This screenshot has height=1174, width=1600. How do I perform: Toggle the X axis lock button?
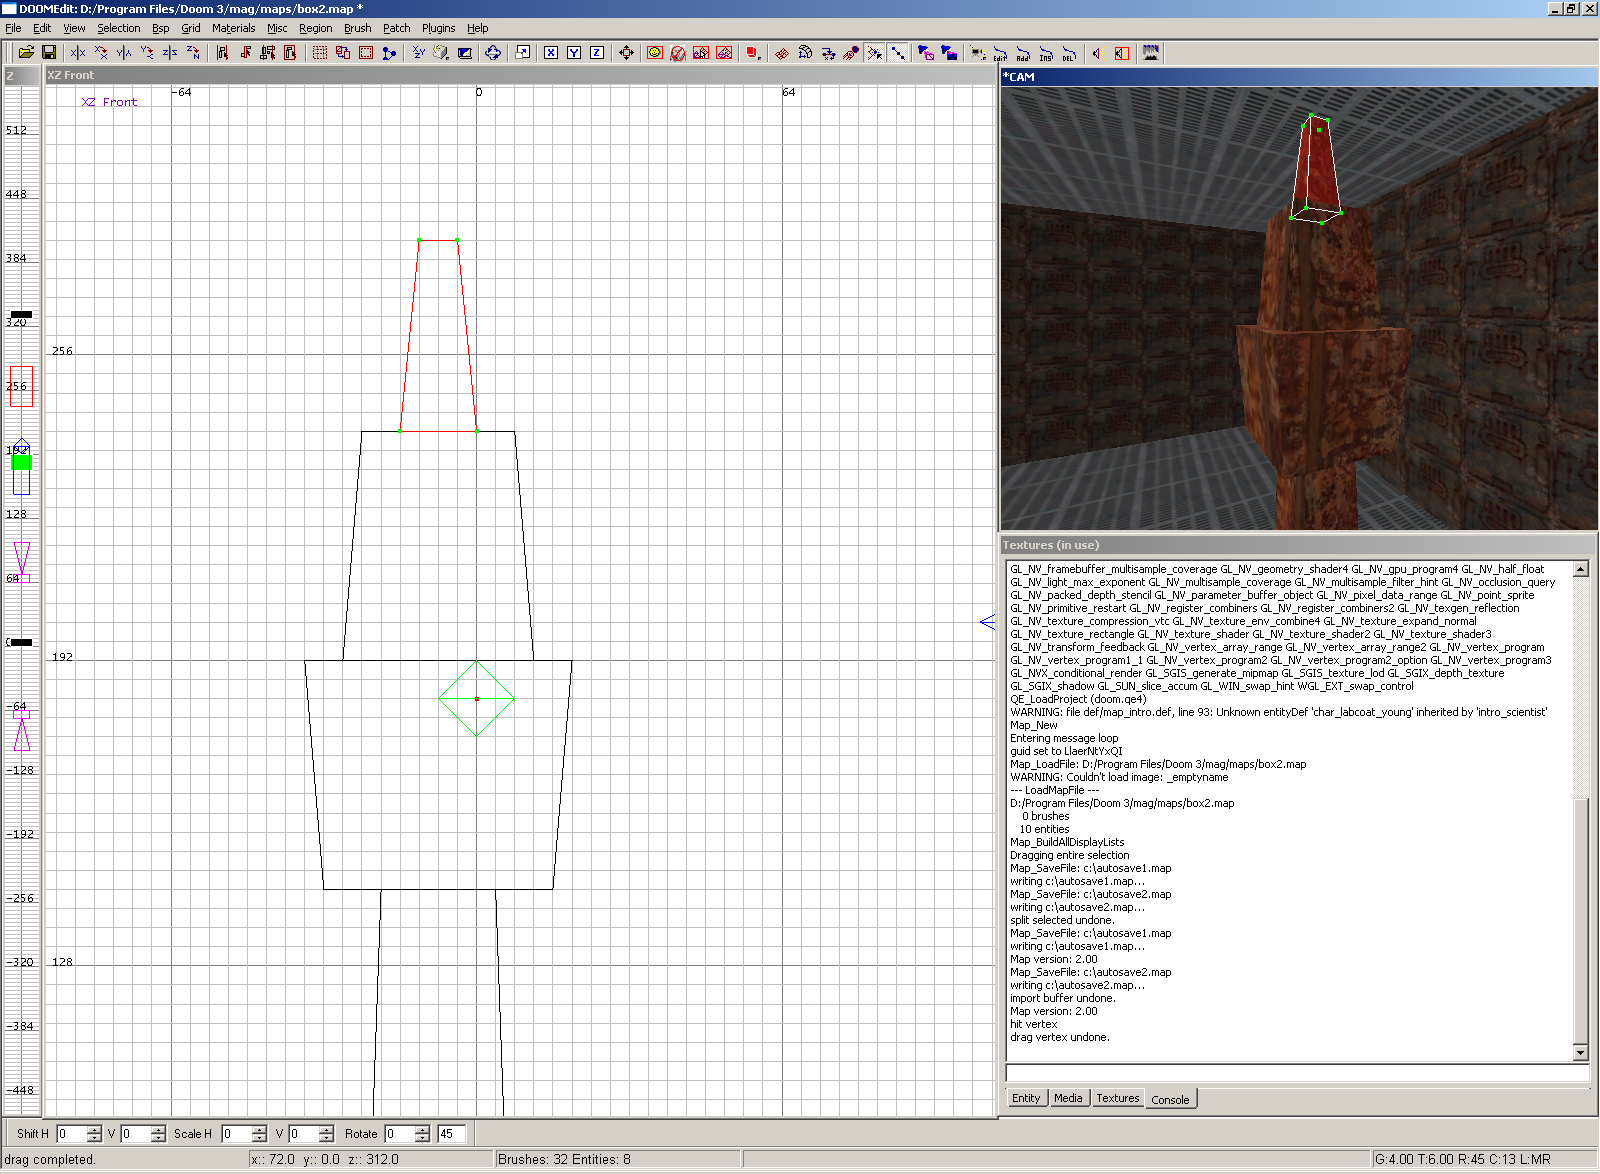tap(551, 53)
